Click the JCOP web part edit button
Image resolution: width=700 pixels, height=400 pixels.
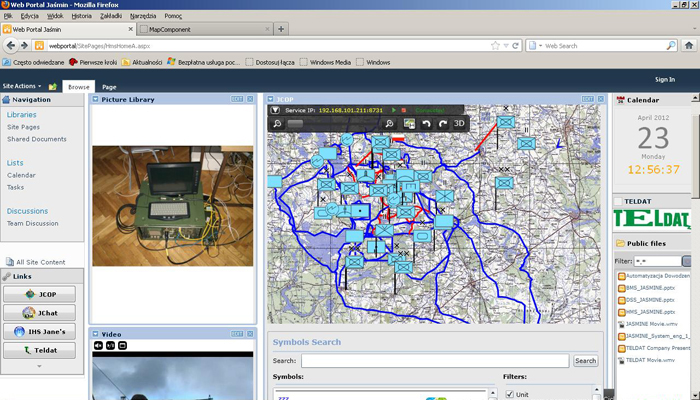(588, 99)
